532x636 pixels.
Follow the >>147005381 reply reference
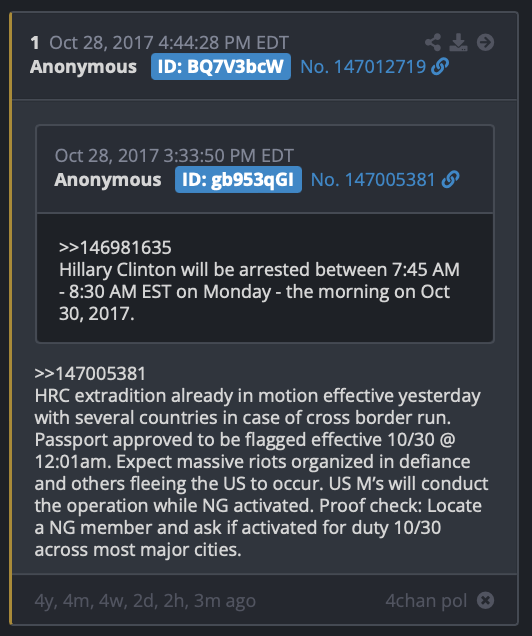tap(90, 374)
